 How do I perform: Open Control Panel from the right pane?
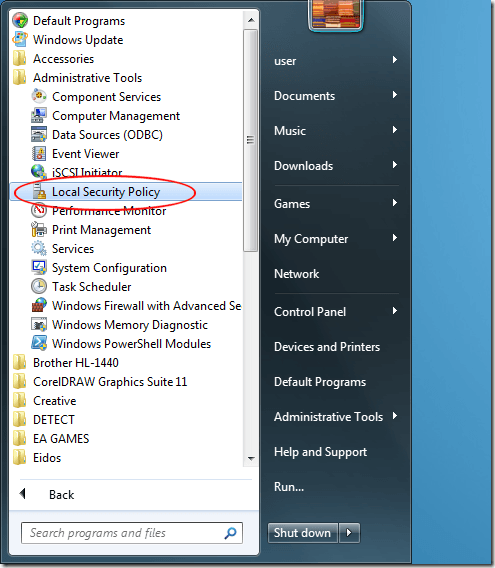click(x=310, y=312)
